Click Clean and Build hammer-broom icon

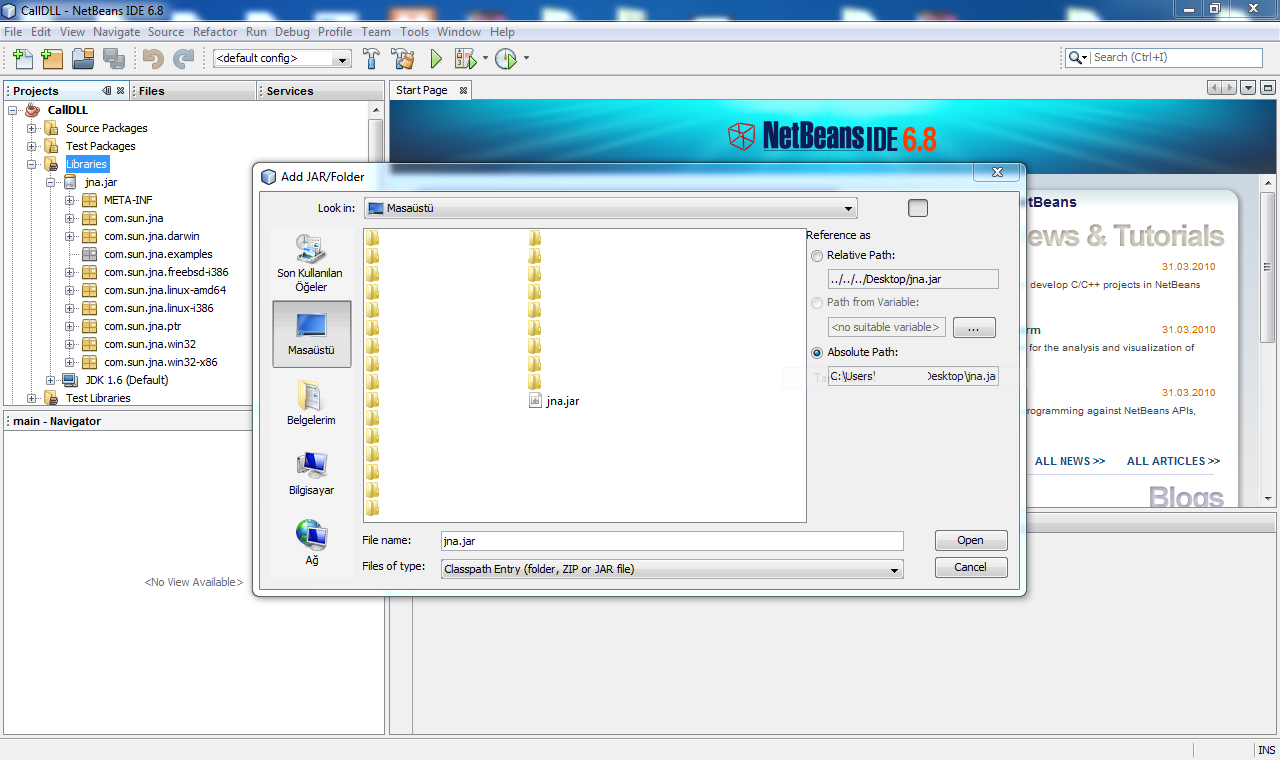[x=403, y=59]
